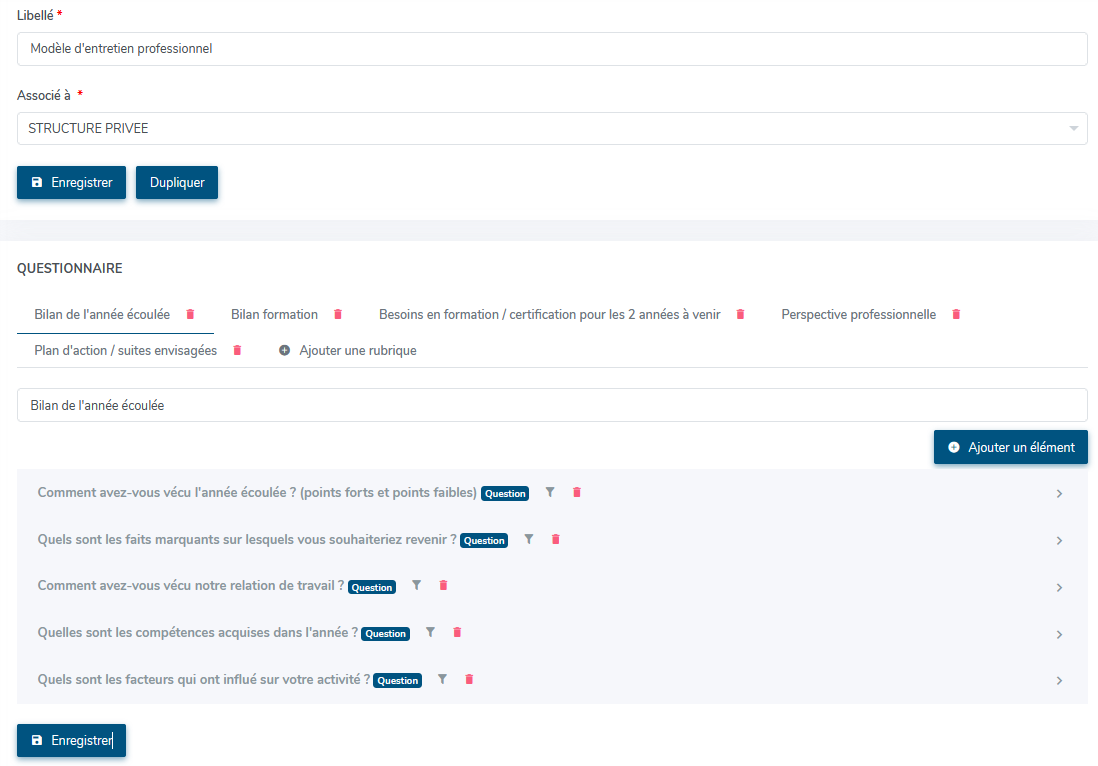Open the 'Associé à' dropdown
Screen dimensions: 1098x766
(552, 128)
